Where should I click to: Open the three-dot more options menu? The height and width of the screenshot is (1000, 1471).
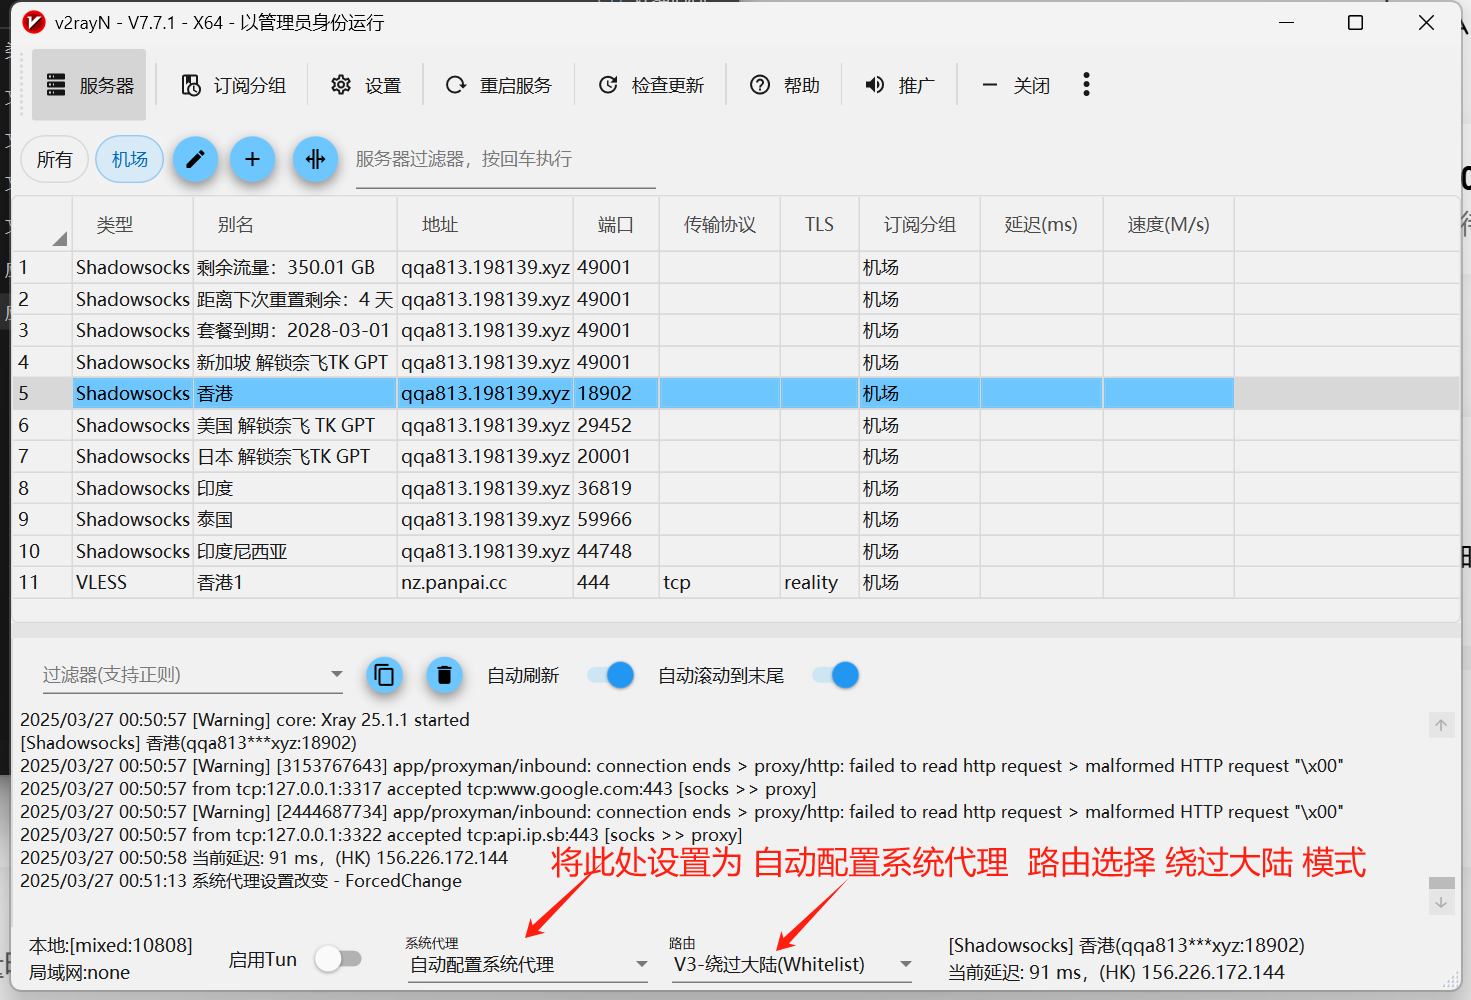tap(1086, 85)
